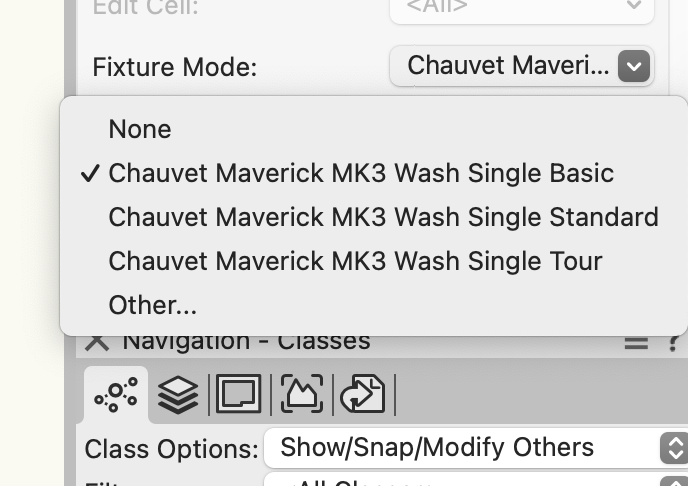The height and width of the screenshot is (486, 688).
Task: Select Chauvet Maverick MK3 Wash Single Tour
Action: [x=355, y=261]
